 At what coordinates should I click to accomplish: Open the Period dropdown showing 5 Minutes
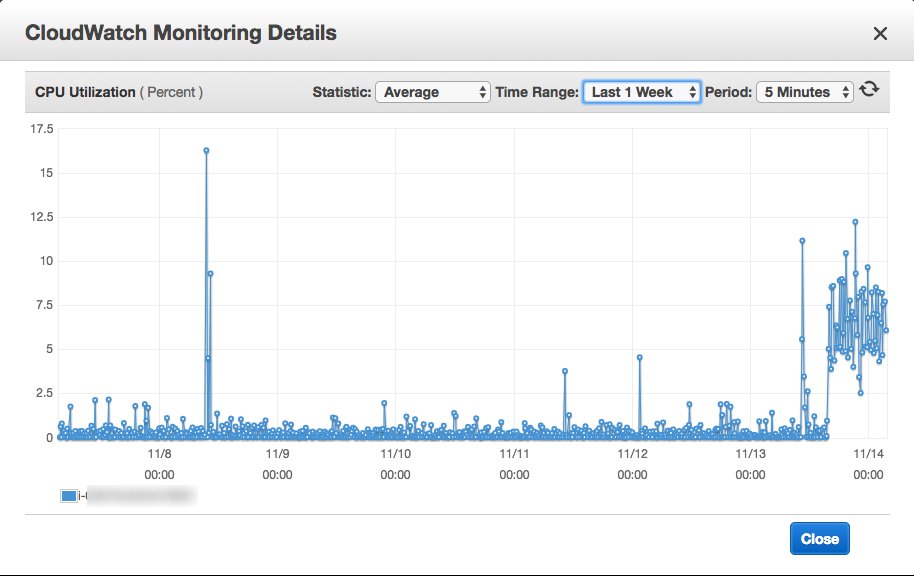tap(805, 92)
